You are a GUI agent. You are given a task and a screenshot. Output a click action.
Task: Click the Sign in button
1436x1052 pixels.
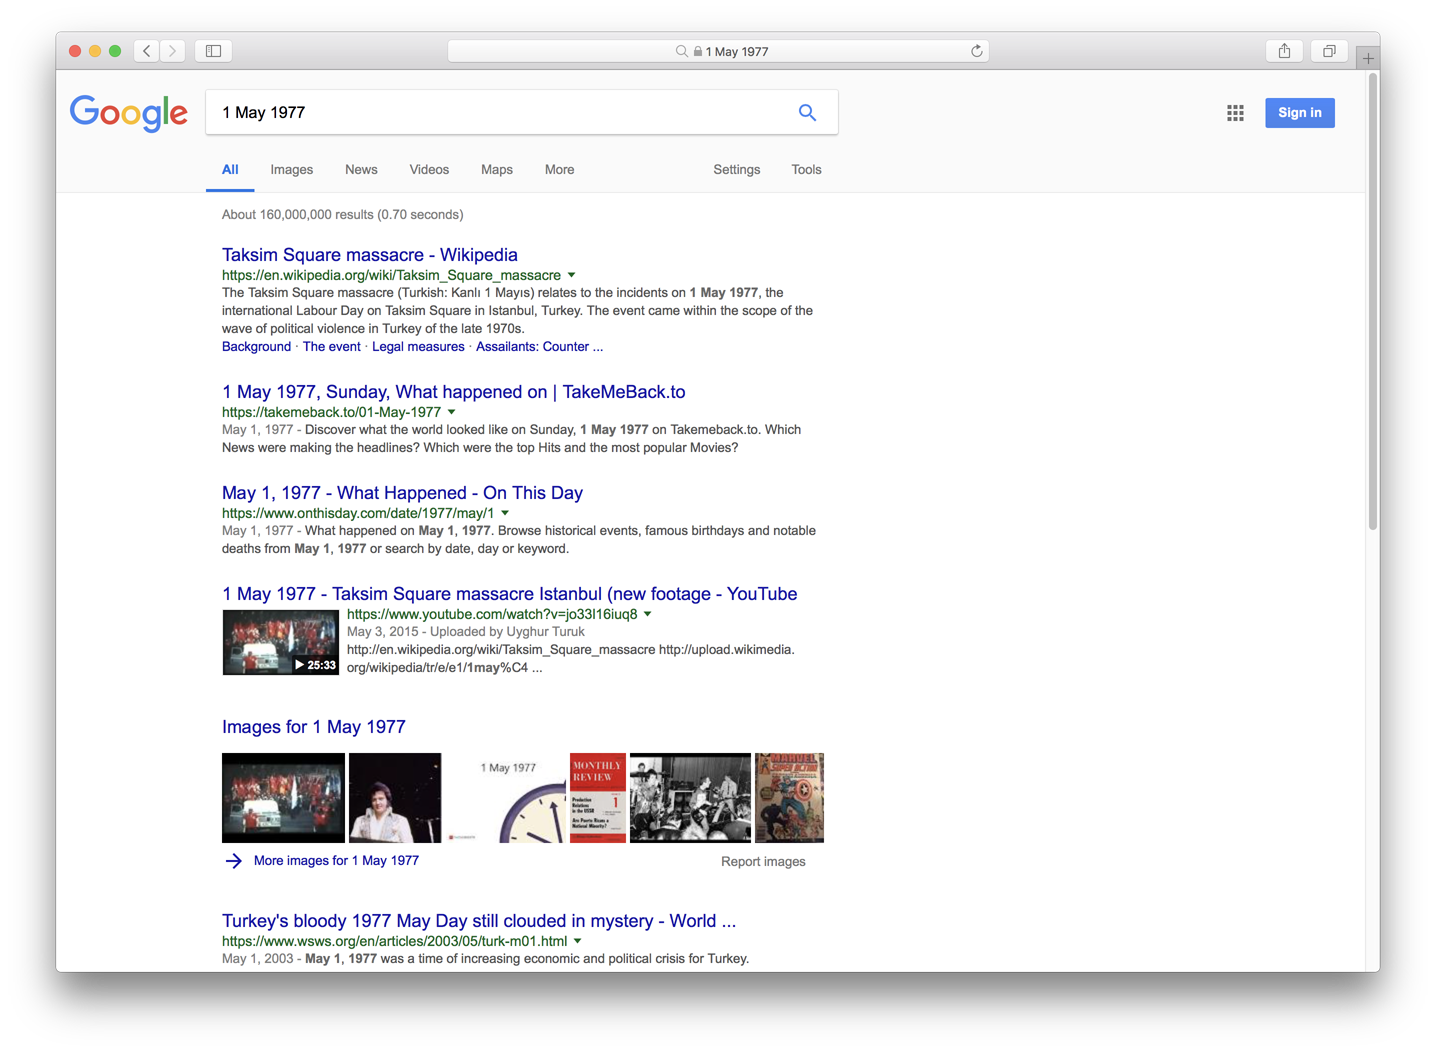pos(1299,113)
